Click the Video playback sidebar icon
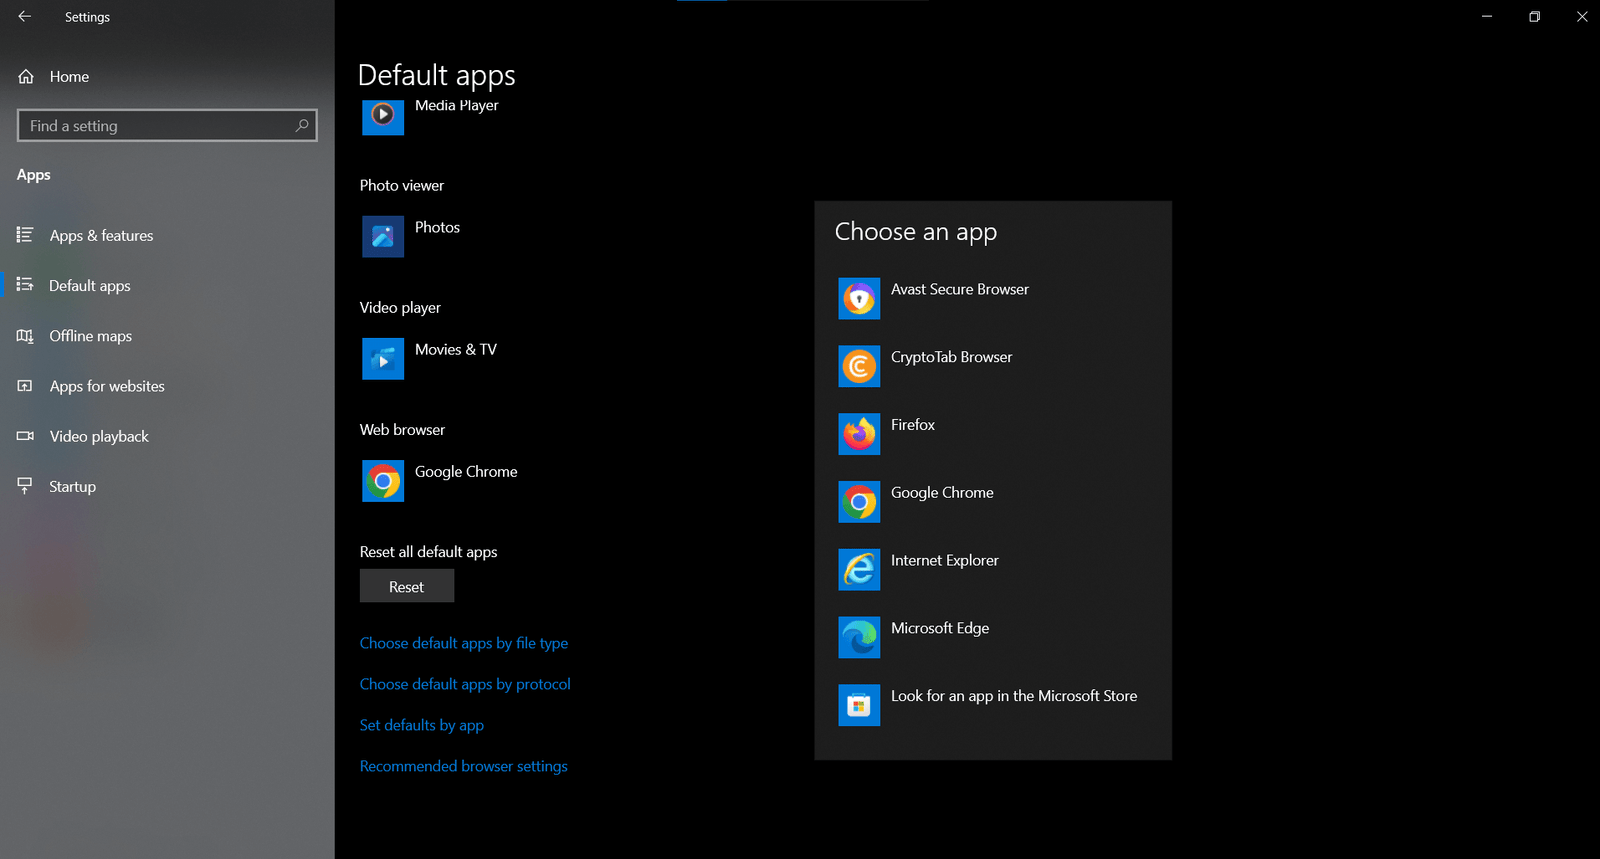 (x=25, y=436)
